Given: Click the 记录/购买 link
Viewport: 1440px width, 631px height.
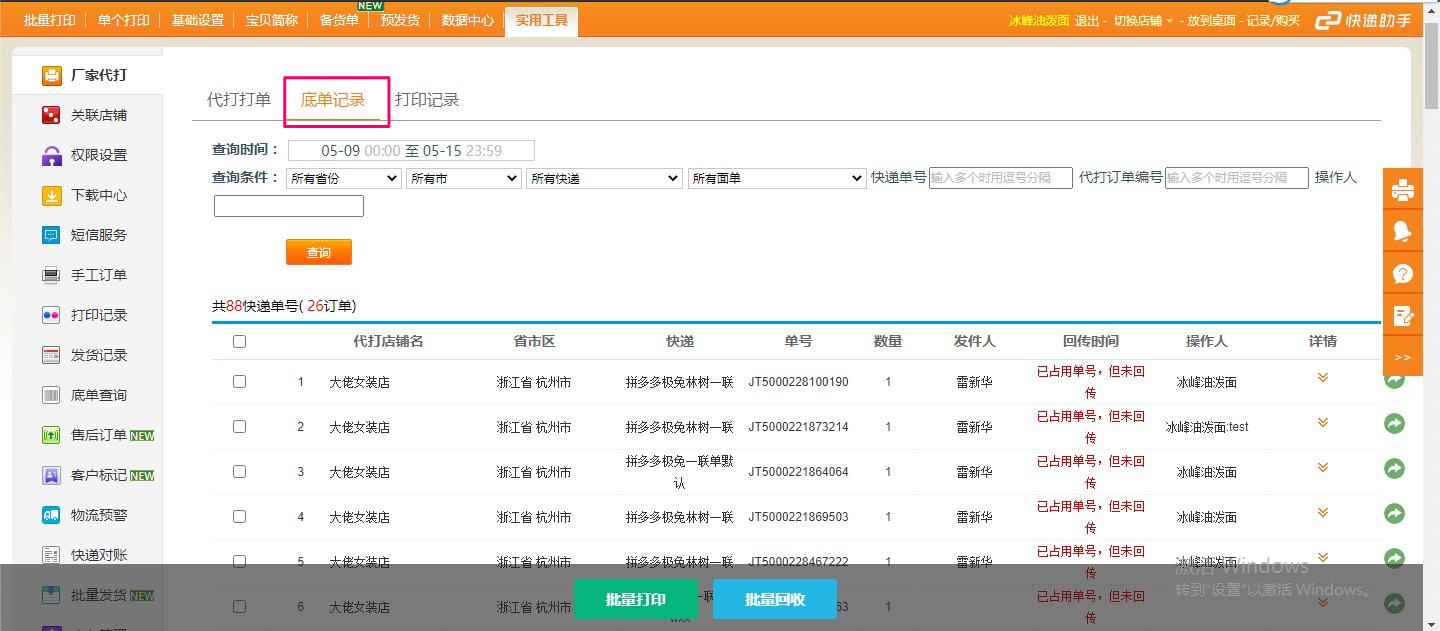Looking at the screenshot, I should pos(1273,20).
